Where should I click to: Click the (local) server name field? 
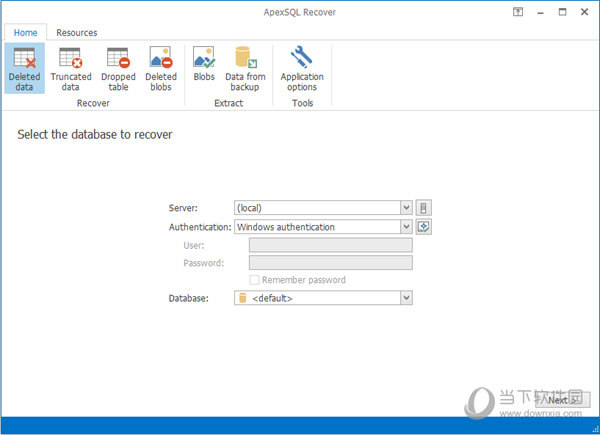click(x=317, y=208)
